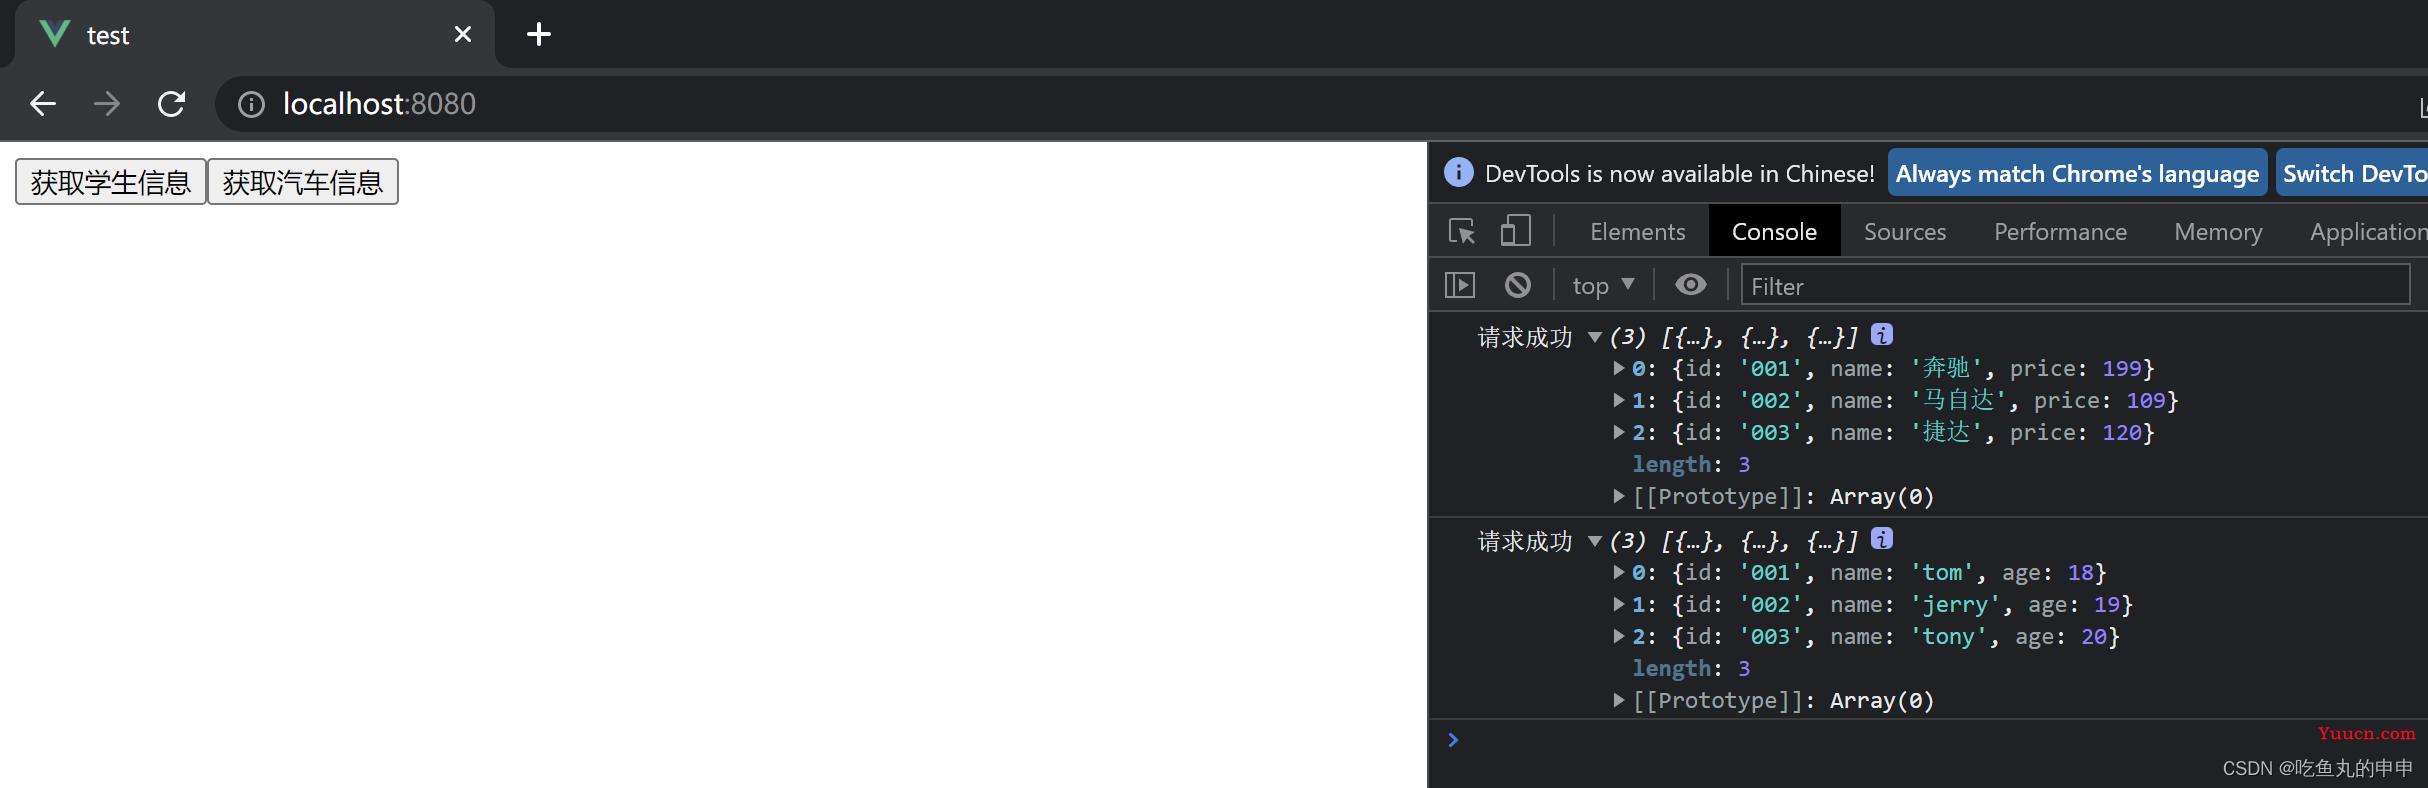Viewport: 2428px width, 788px height.
Task: Expand [[Prototype]] of the car array
Action: (x=1619, y=496)
